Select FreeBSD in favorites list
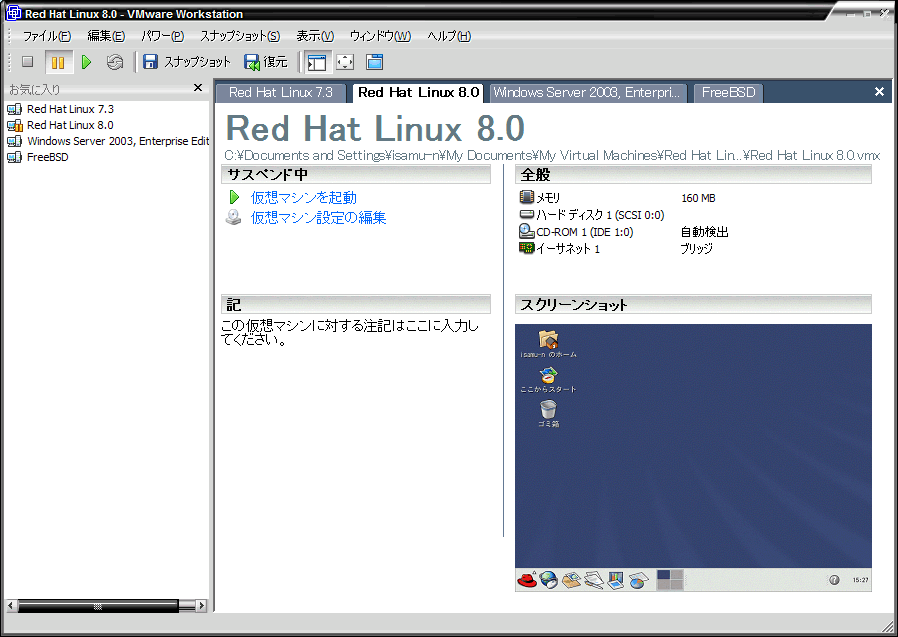This screenshot has width=898, height=637. coord(38,157)
